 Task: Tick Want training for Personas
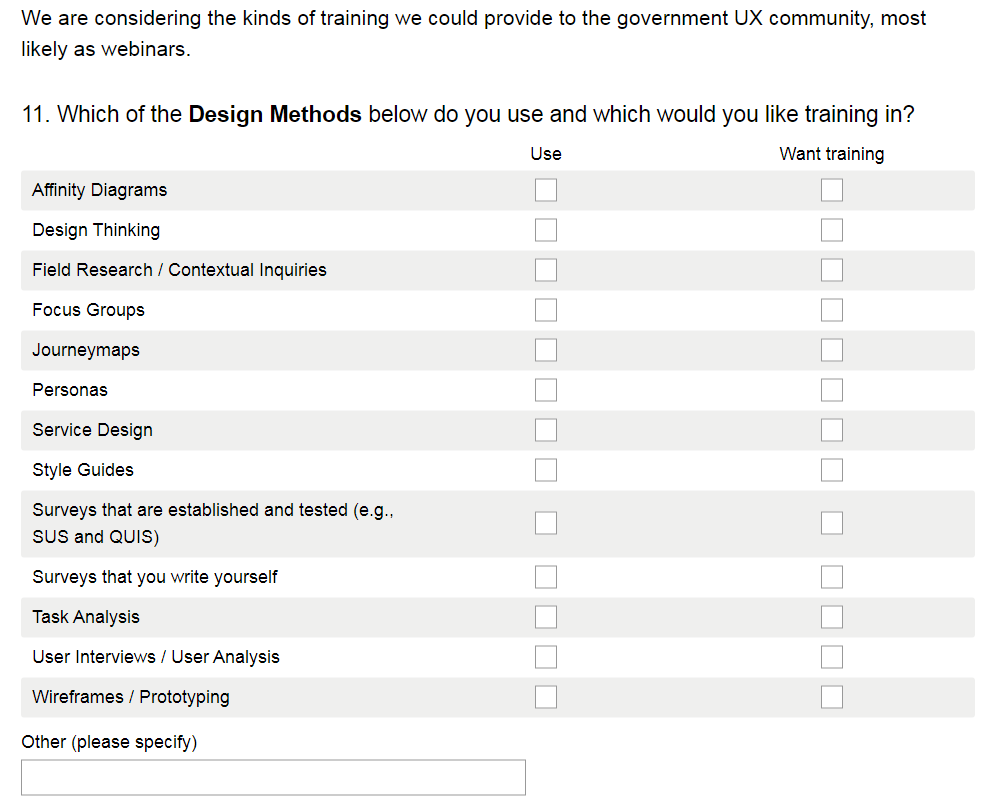(831, 390)
